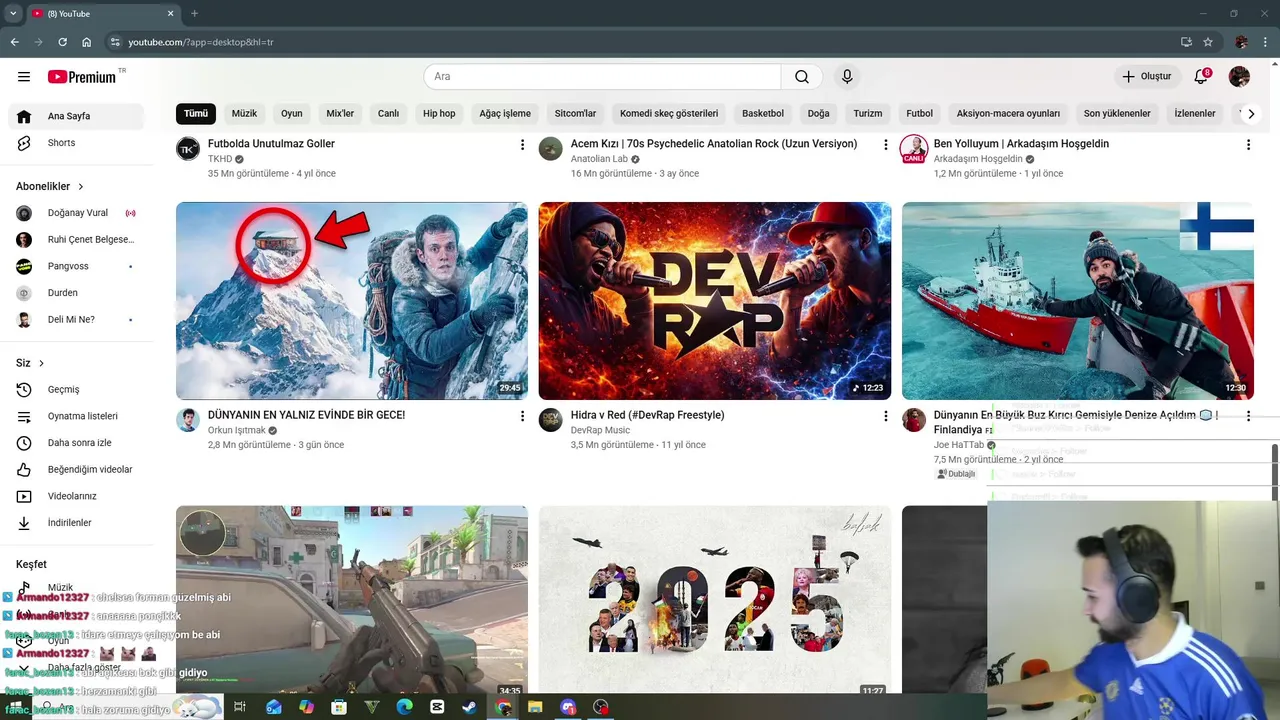
Task: Play the DevRap Hidra v Red thumbnail
Action: click(715, 301)
